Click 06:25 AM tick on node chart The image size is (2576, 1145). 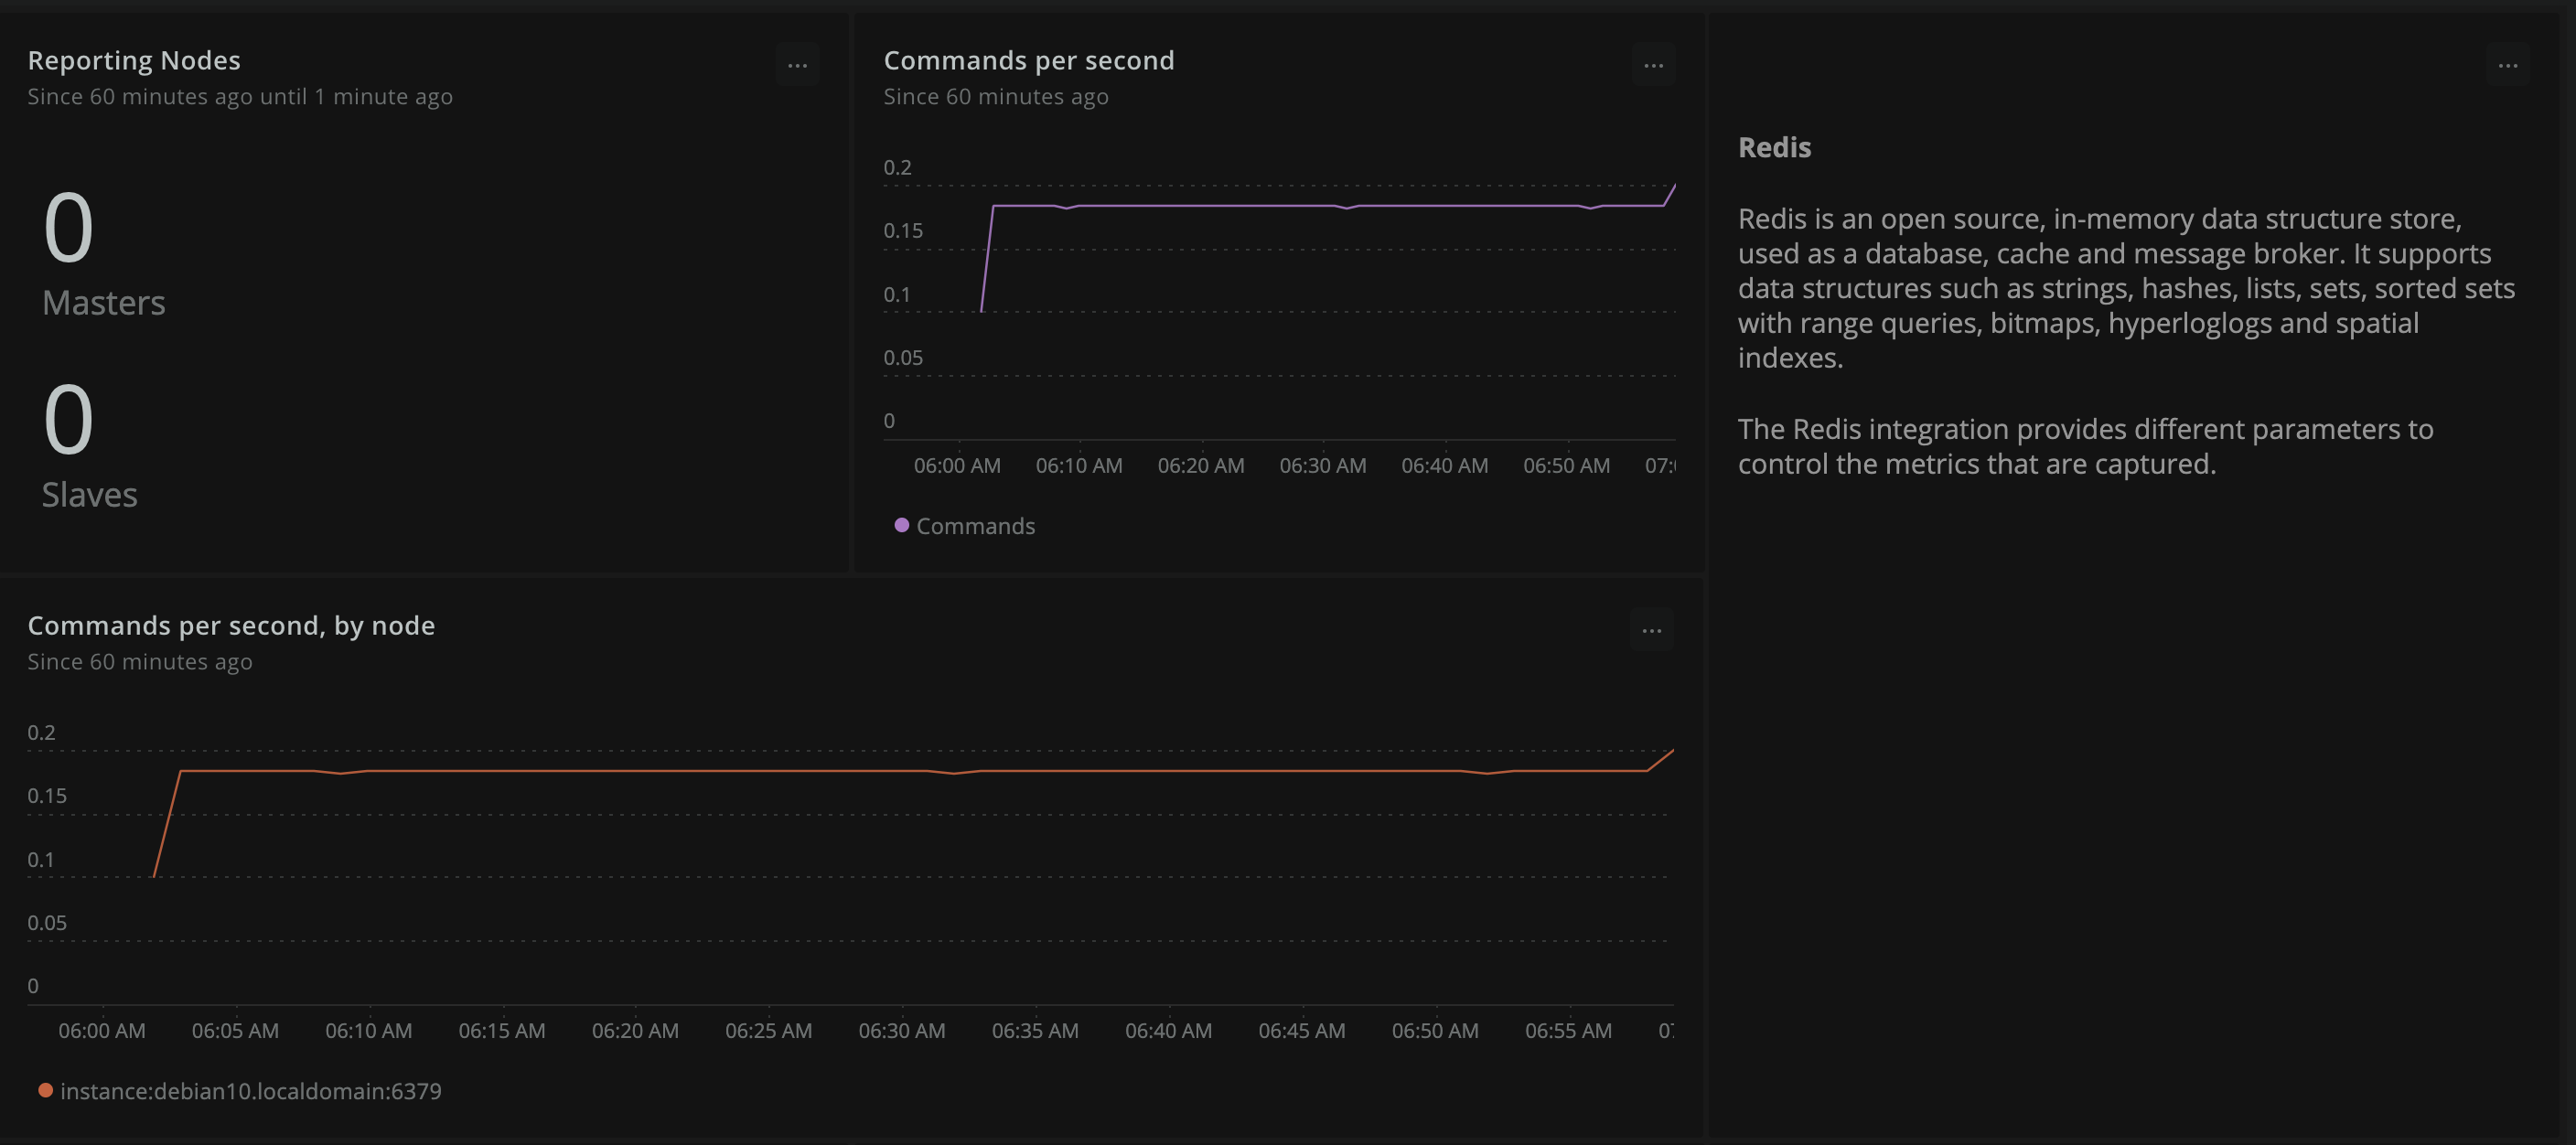click(768, 1030)
